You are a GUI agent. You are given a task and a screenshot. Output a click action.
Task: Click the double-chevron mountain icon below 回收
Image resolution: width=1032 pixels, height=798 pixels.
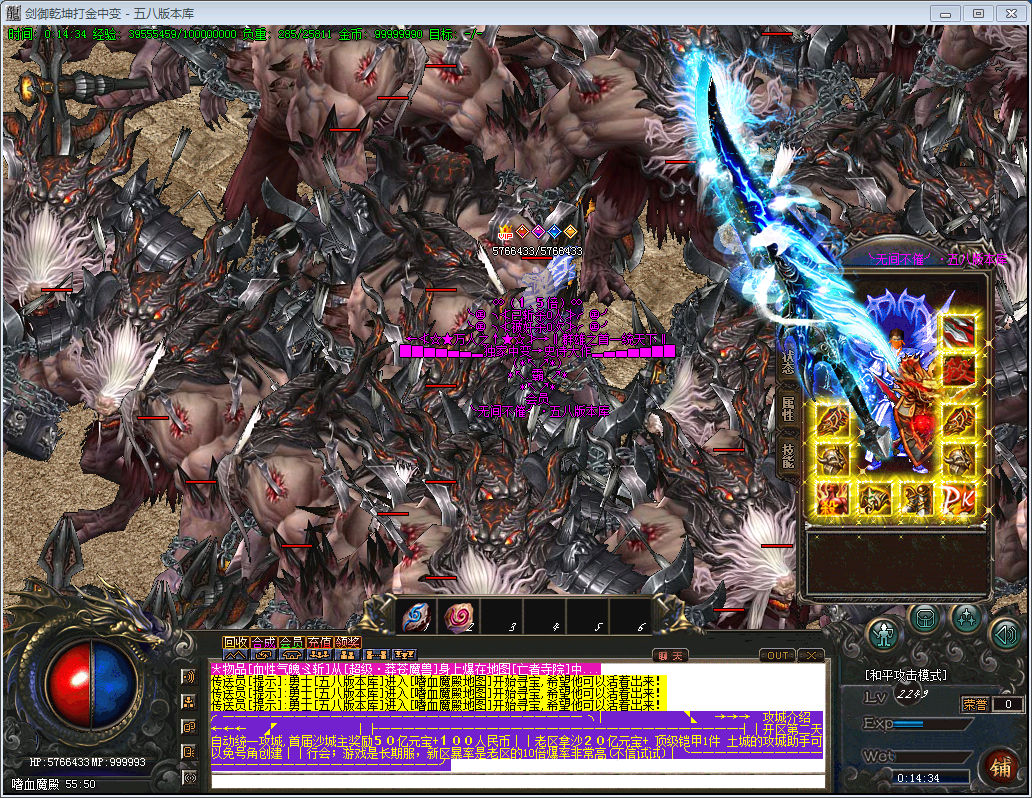click(x=235, y=655)
